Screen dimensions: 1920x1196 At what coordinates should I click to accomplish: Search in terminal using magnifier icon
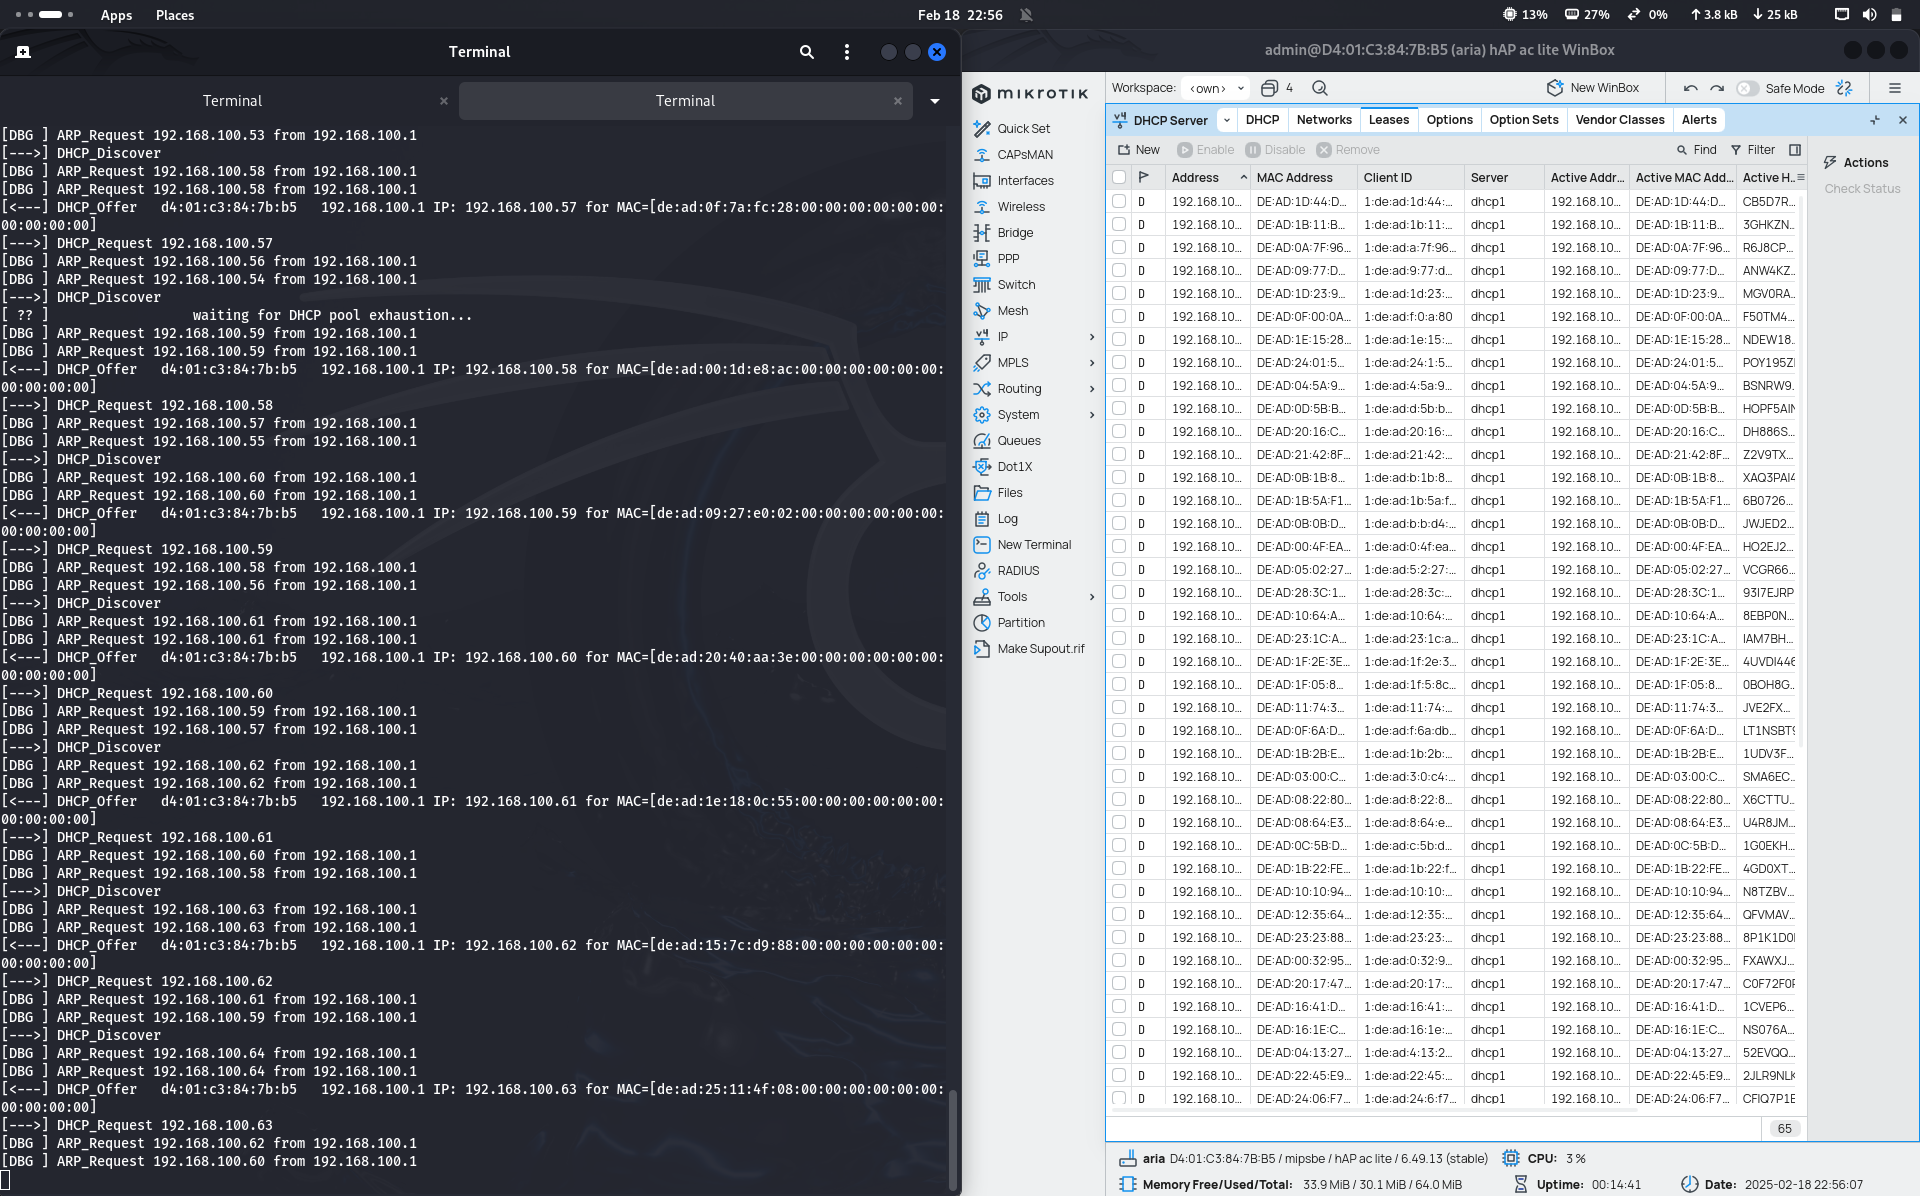coord(806,52)
